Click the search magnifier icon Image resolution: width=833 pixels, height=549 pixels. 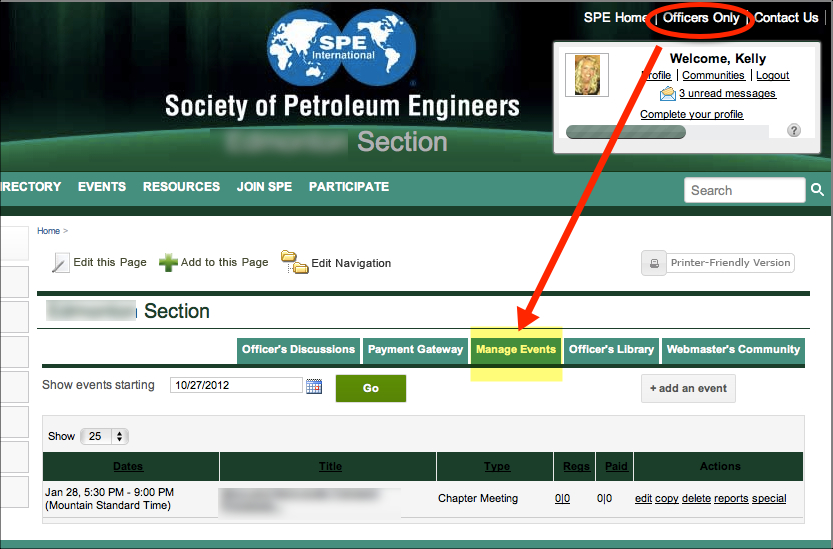coord(817,190)
